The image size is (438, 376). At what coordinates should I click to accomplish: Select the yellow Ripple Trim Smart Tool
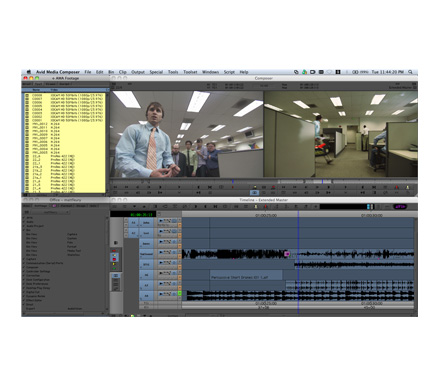pyautogui.click(x=114, y=264)
